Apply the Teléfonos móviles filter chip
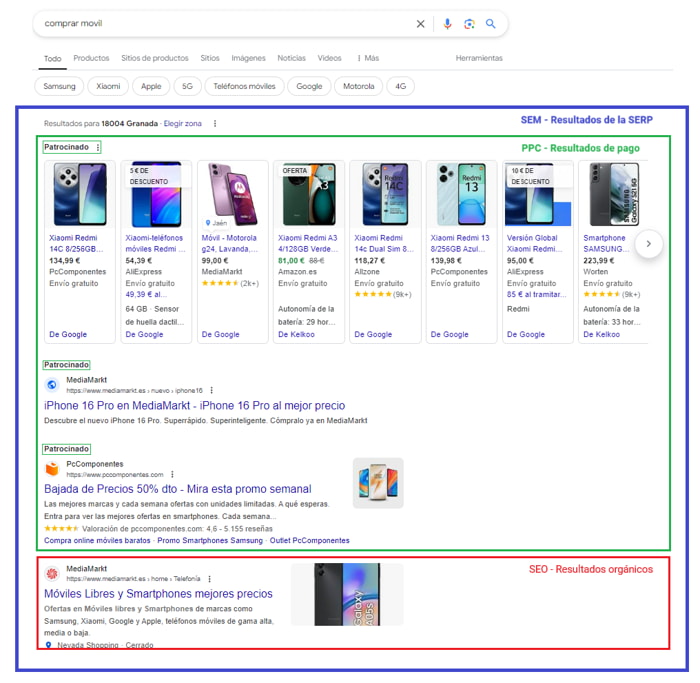 point(244,86)
